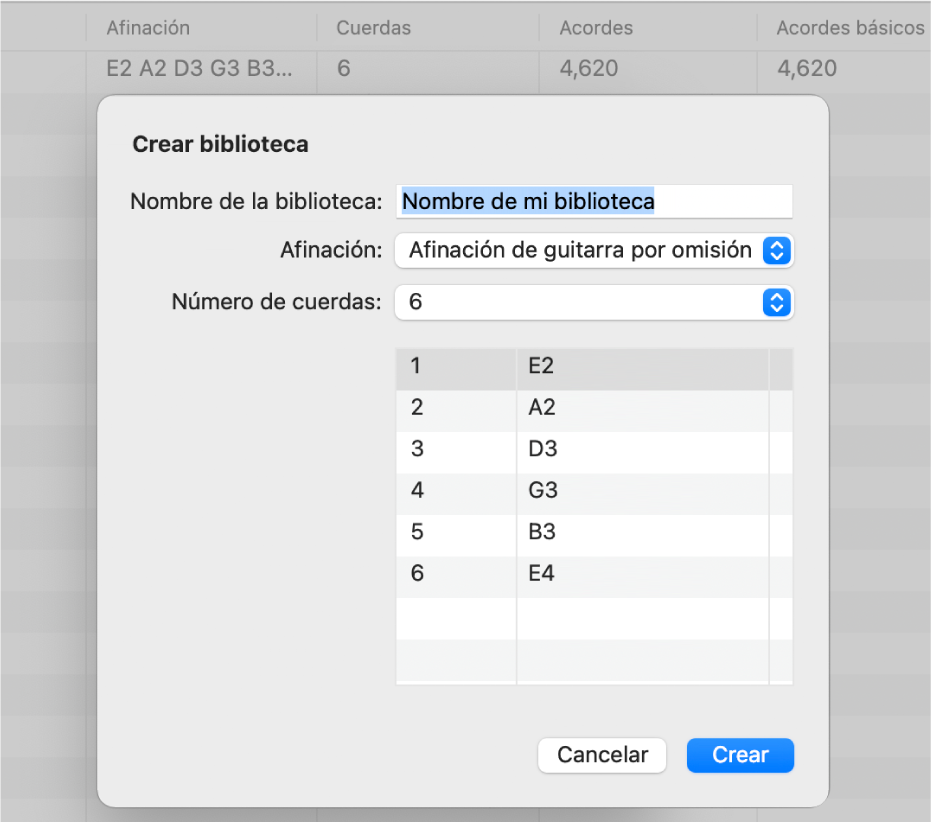
Task: Click the Cancelar button
Action: [x=602, y=755]
